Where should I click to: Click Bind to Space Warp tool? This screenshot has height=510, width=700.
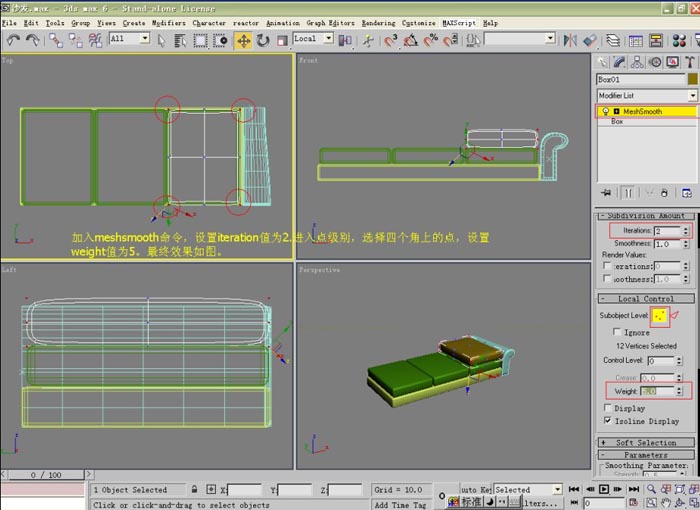click(95, 40)
